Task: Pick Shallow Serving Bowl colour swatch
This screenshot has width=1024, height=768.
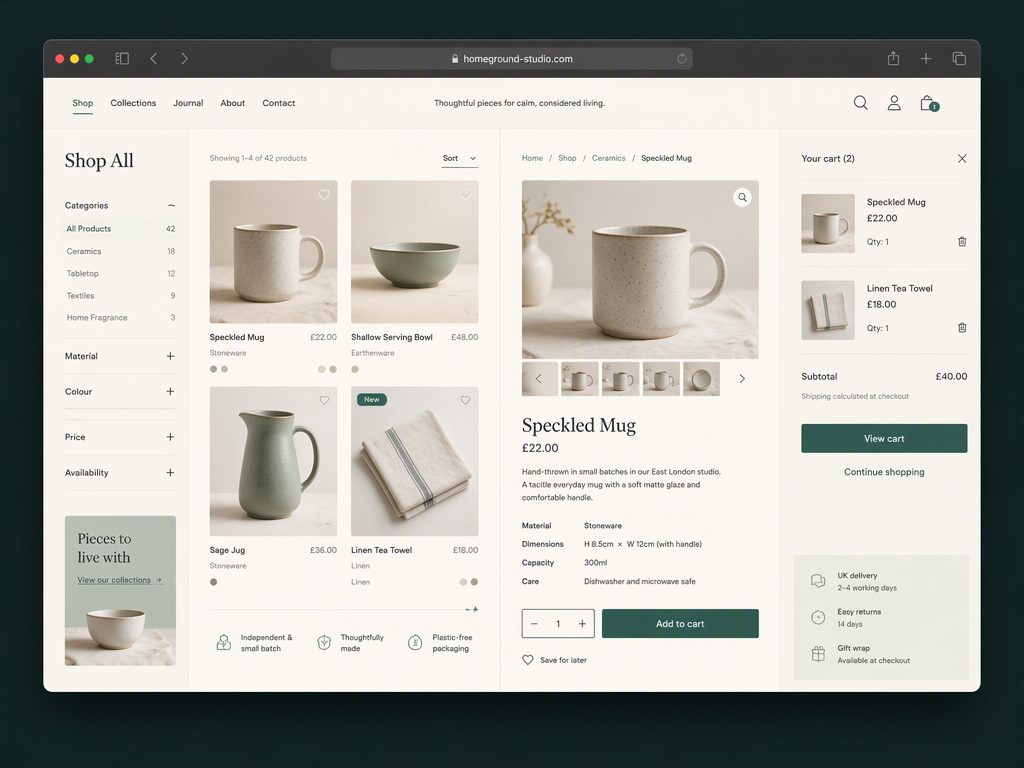Action: tap(355, 369)
